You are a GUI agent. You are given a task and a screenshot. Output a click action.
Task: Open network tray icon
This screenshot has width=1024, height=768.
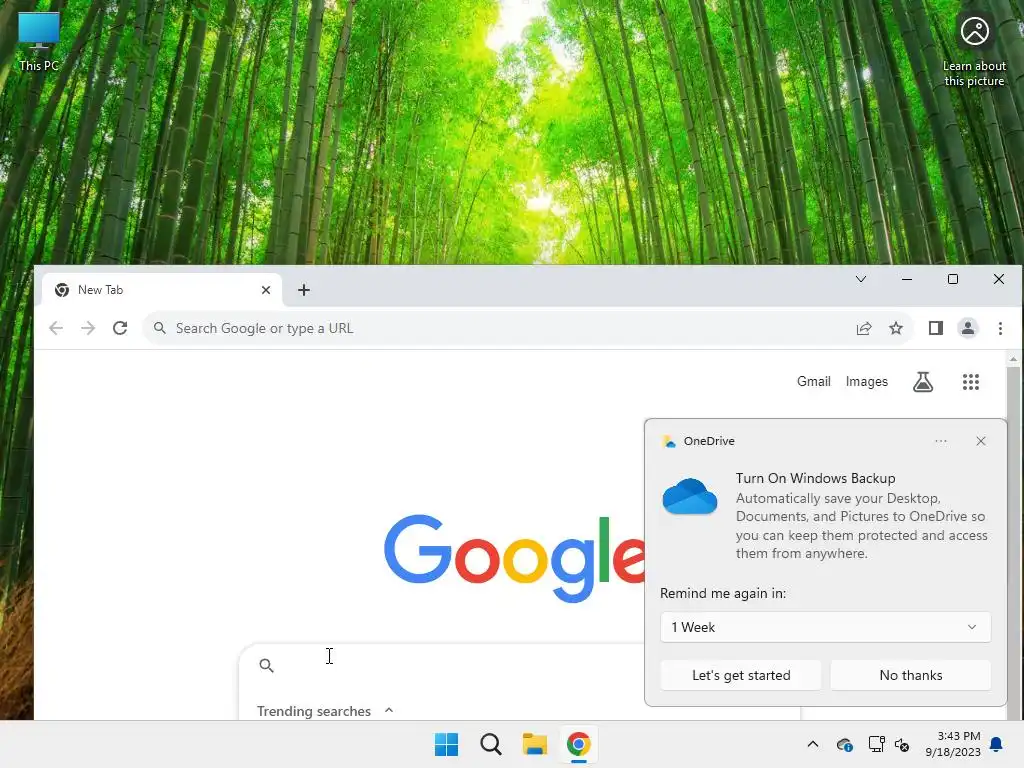click(876, 744)
